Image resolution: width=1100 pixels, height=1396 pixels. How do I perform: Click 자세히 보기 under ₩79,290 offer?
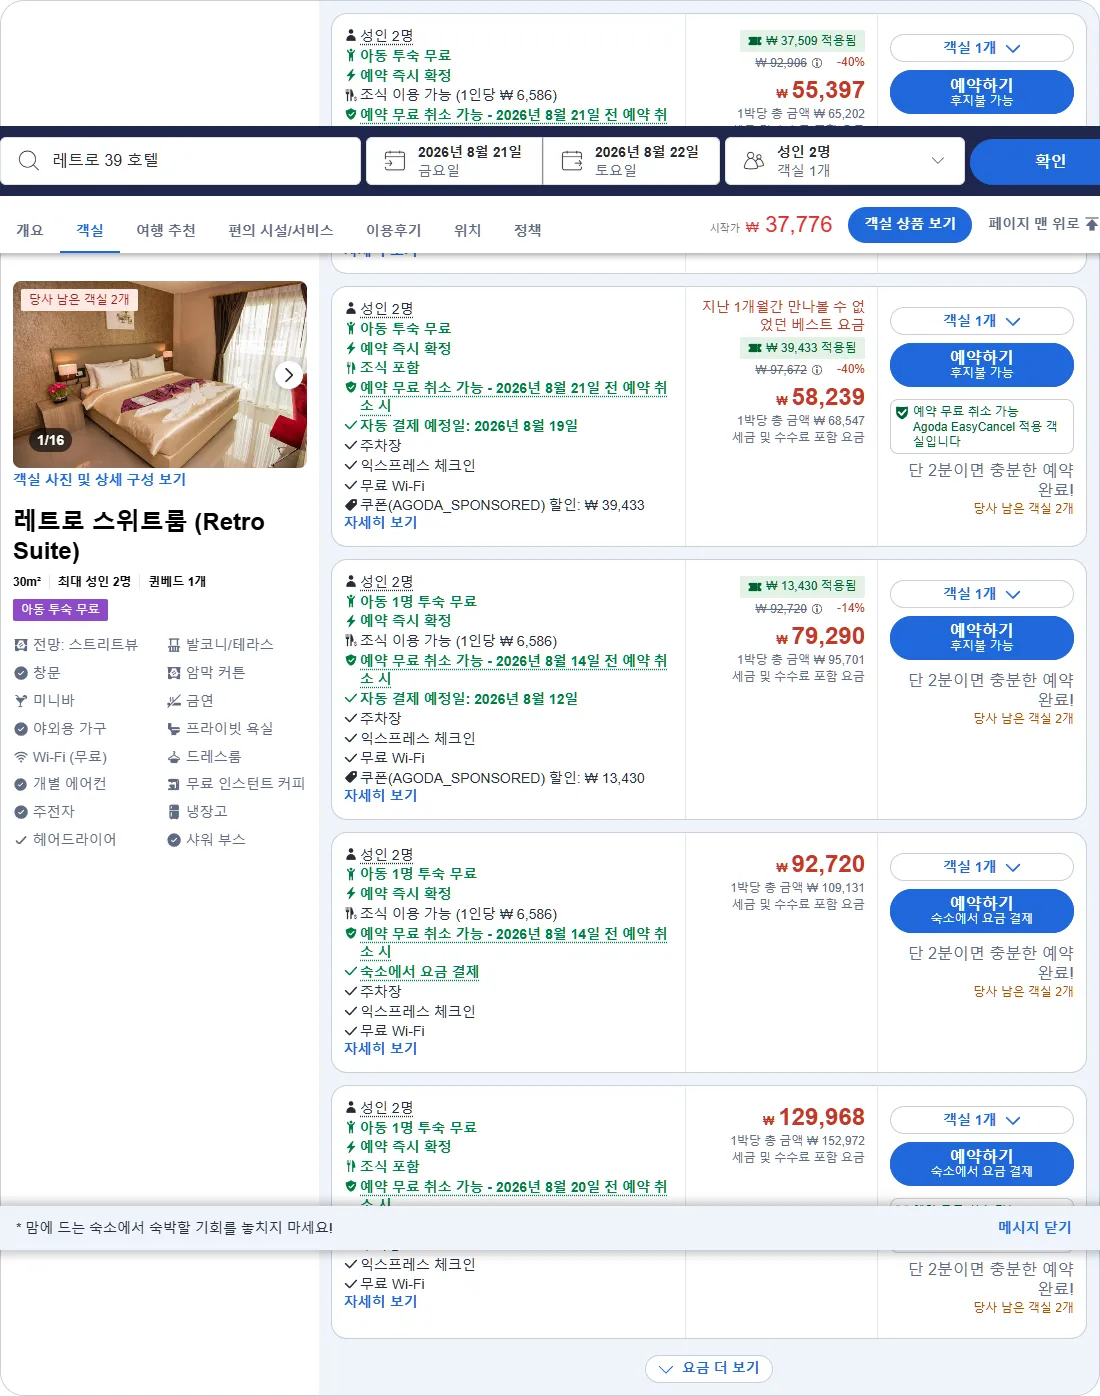(381, 795)
